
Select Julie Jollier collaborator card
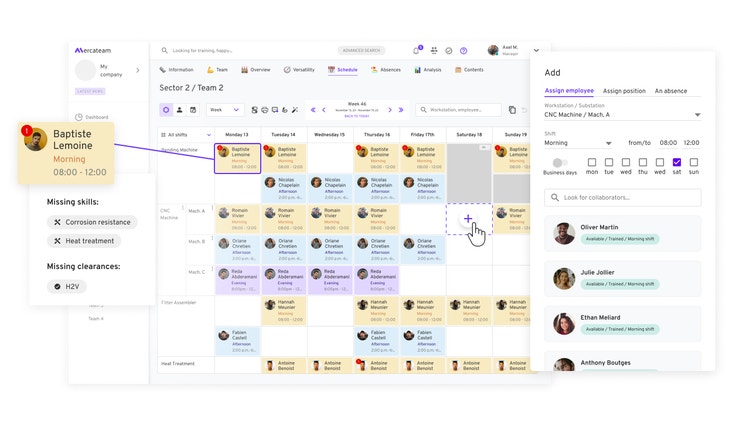tap(622, 278)
